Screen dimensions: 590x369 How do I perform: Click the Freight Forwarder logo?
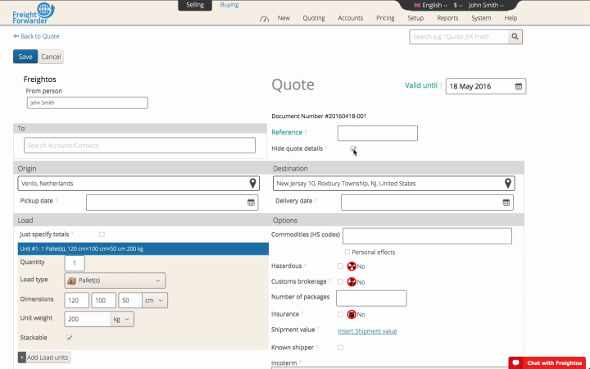[x=33, y=13]
